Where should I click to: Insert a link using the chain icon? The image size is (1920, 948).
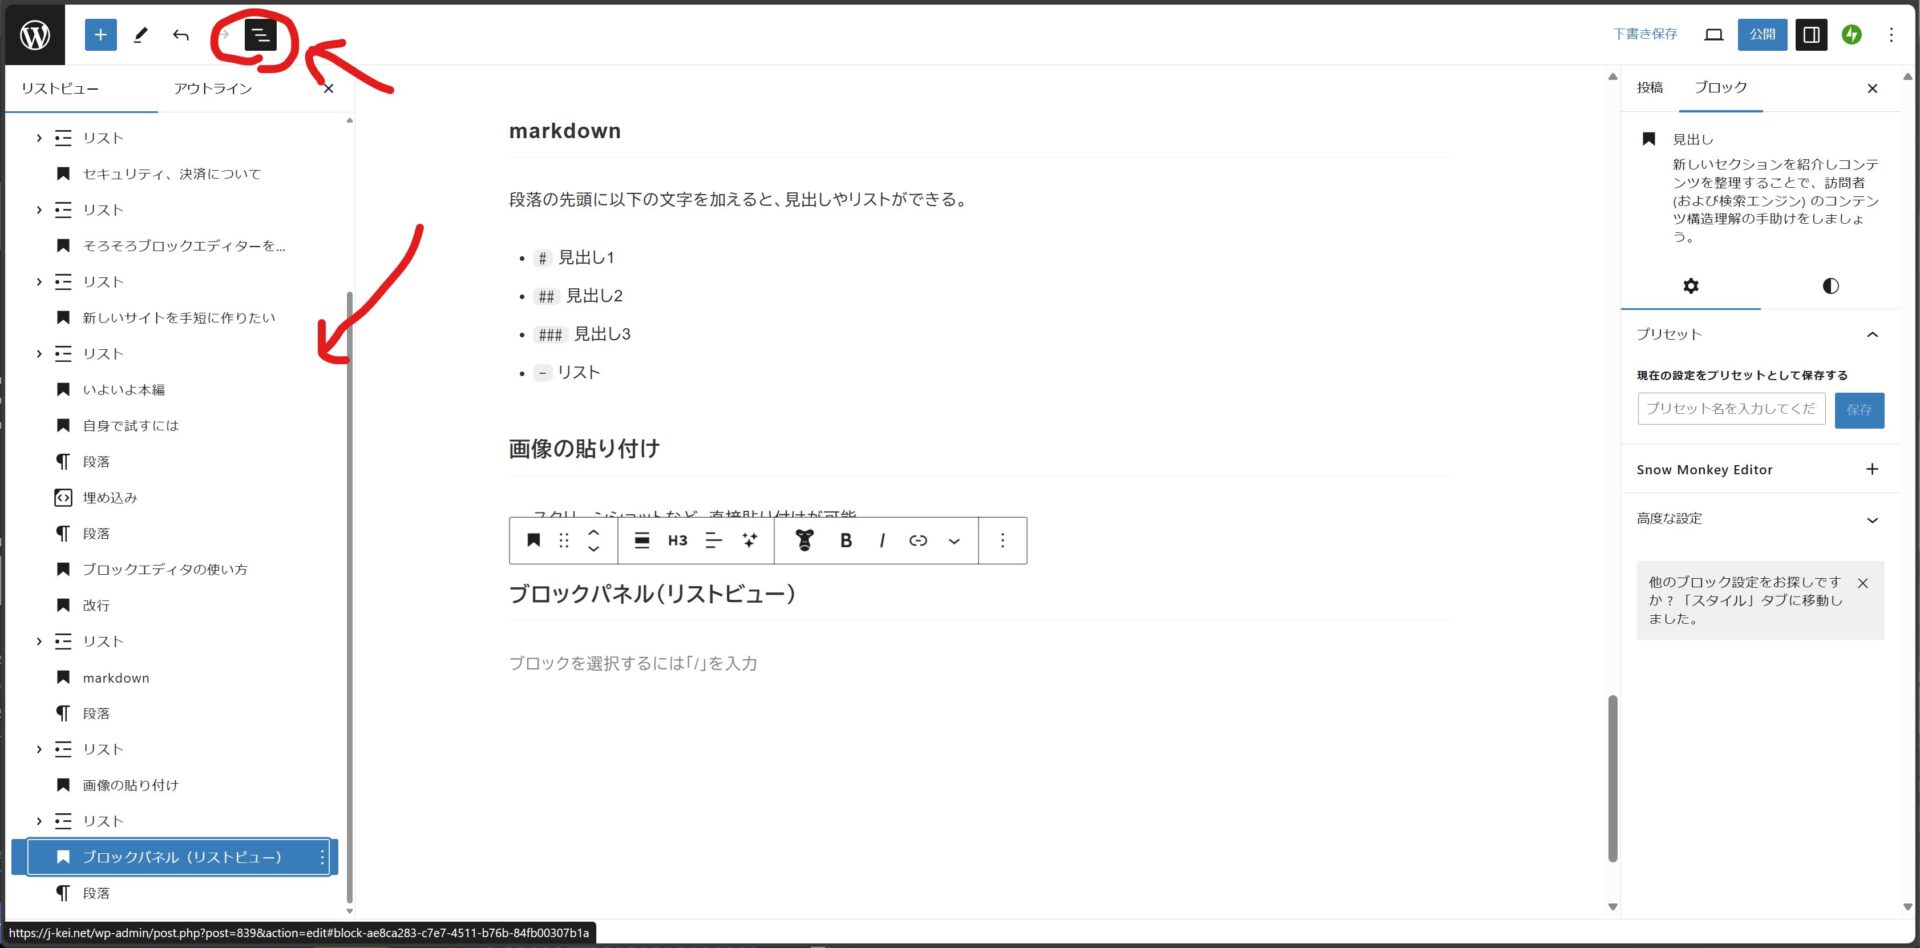click(x=917, y=540)
